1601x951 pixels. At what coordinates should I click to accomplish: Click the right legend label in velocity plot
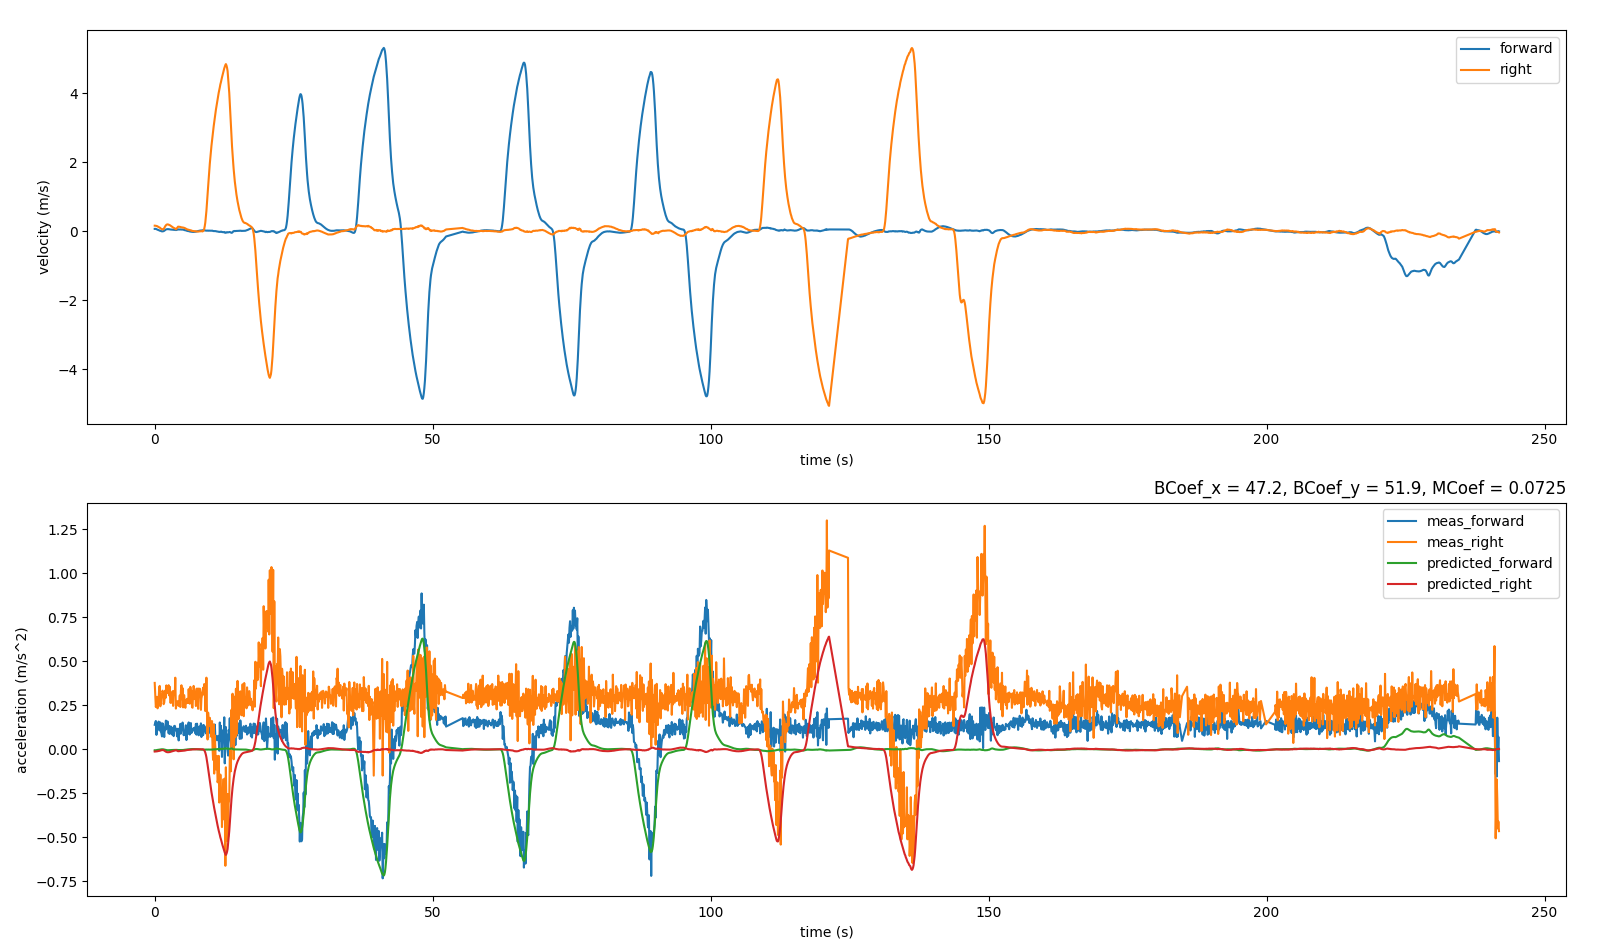1515,70
